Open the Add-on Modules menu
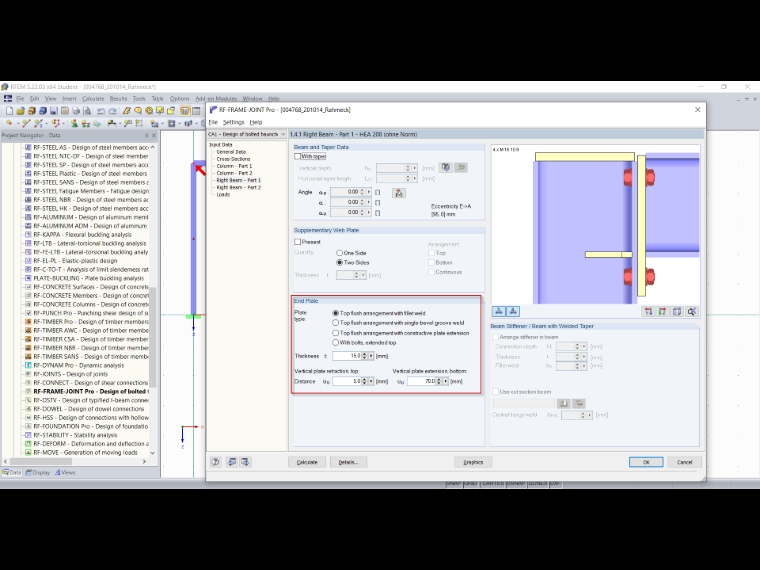Screen dimensions: 760x570 pyautogui.click(x=216, y=99)
